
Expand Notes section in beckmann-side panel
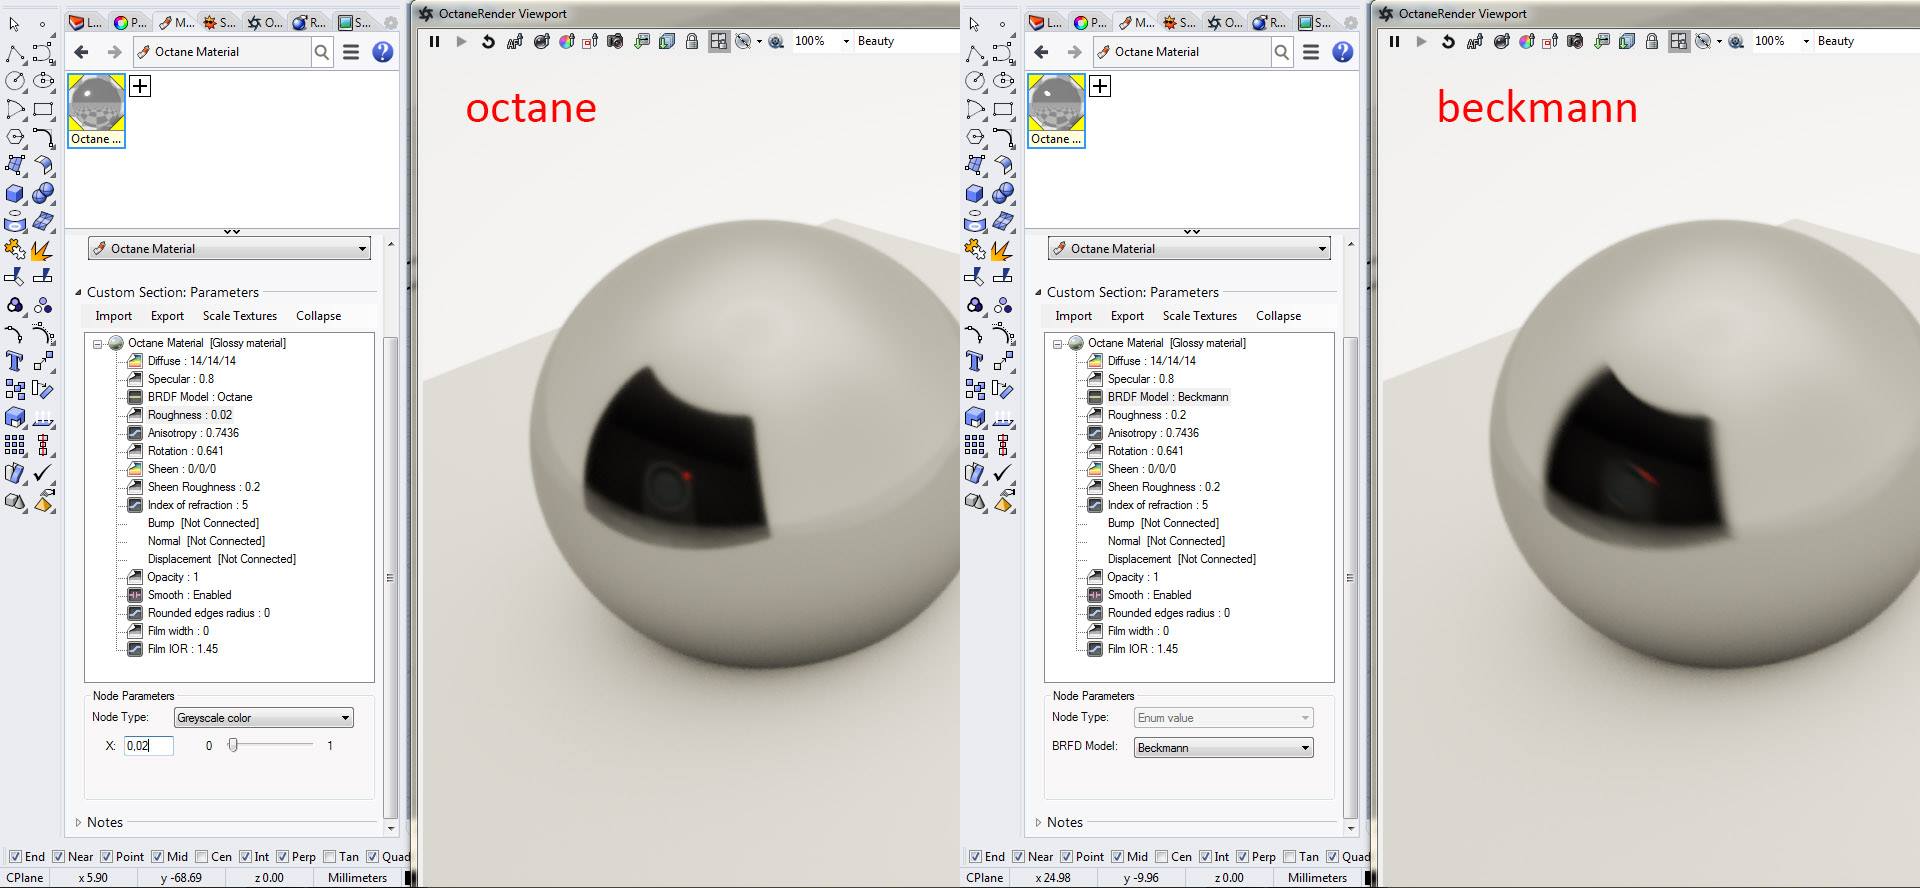click(x=1038, y=823)
